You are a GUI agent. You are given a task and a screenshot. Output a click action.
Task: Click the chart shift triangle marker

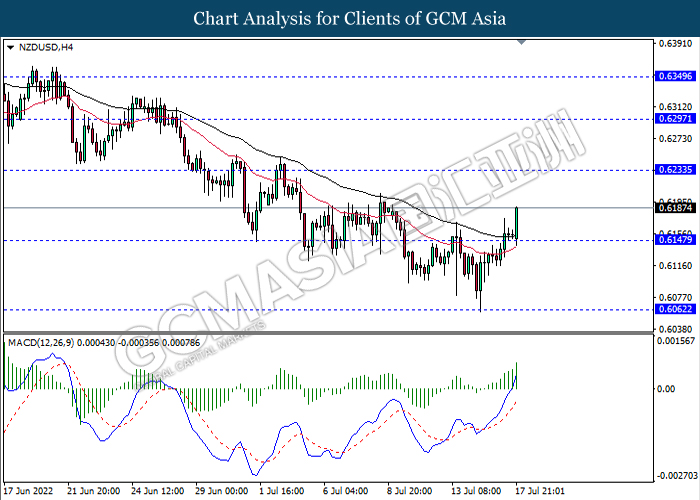click(521, 42)
